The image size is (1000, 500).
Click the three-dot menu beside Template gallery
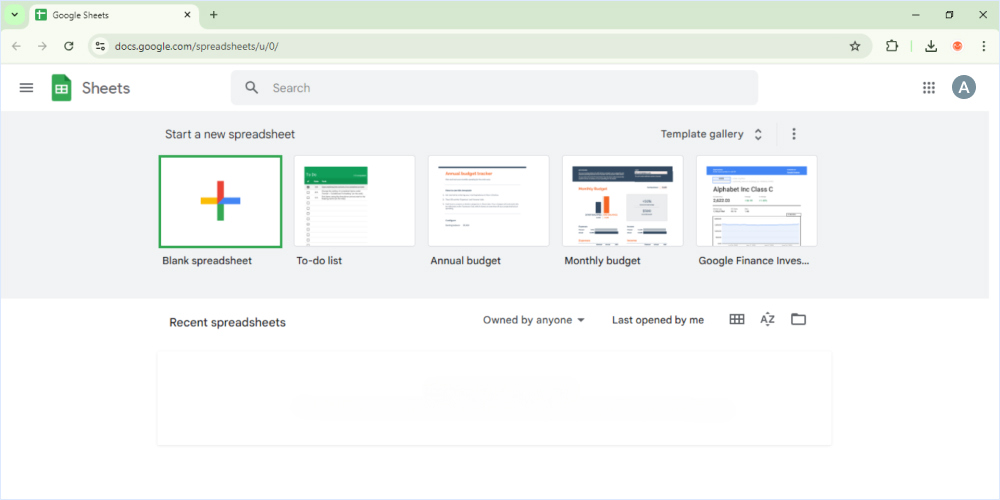tap(794, 134)
